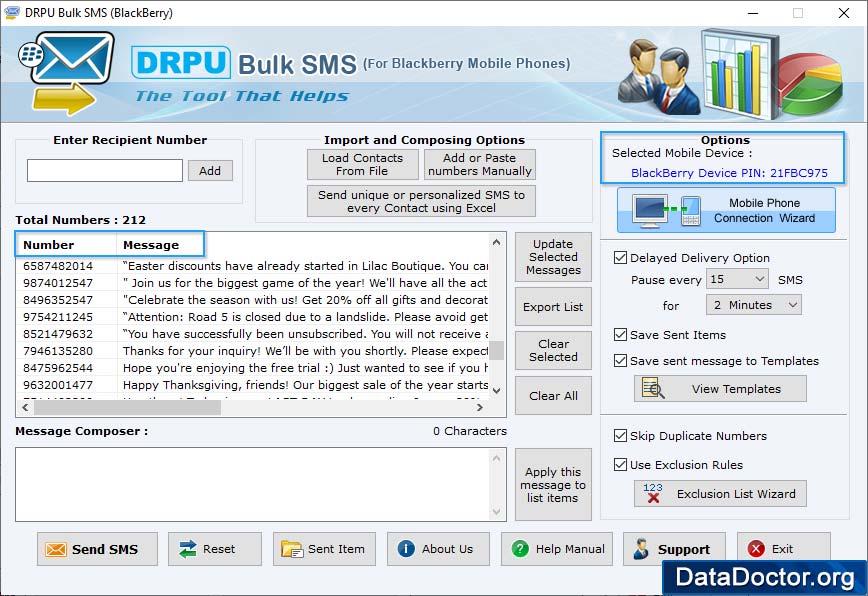Click the Happy Thanksgiving message text
This screenshot has width=868, height=596.
[x=305, y=385]
